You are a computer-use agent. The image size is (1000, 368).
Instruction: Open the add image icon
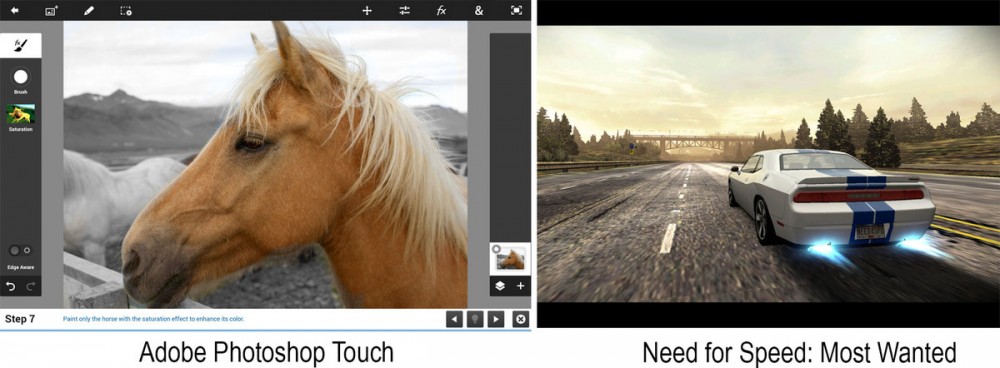(51, 10)
